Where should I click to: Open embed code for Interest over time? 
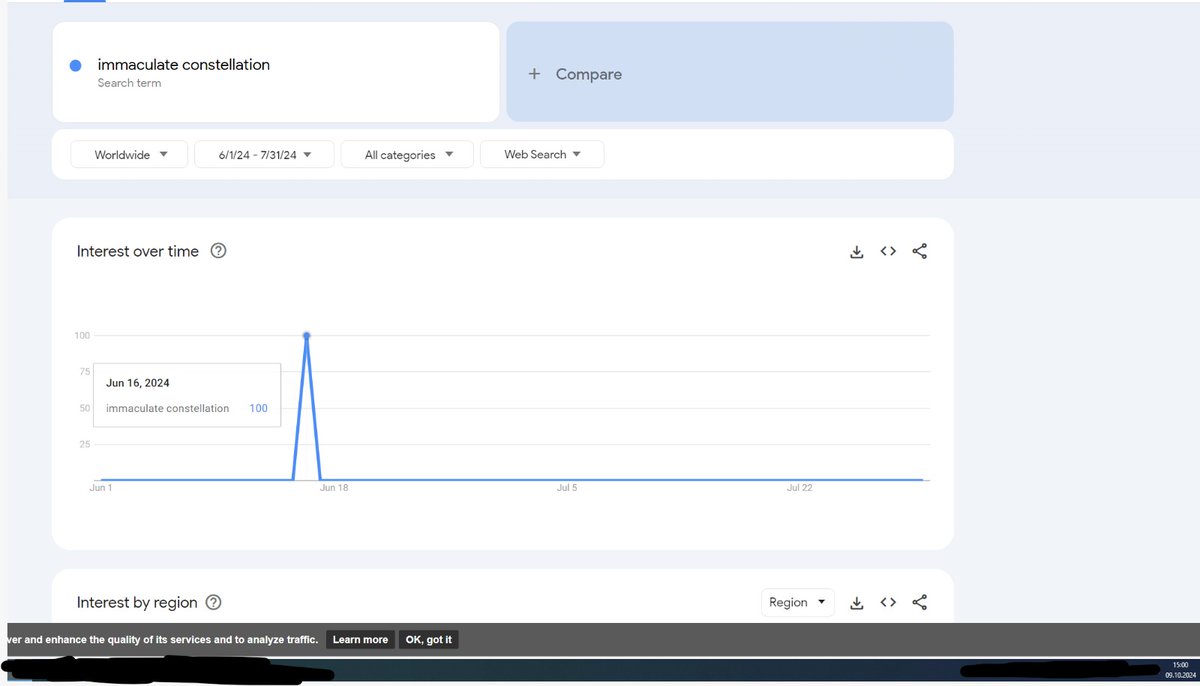(888, 251)
